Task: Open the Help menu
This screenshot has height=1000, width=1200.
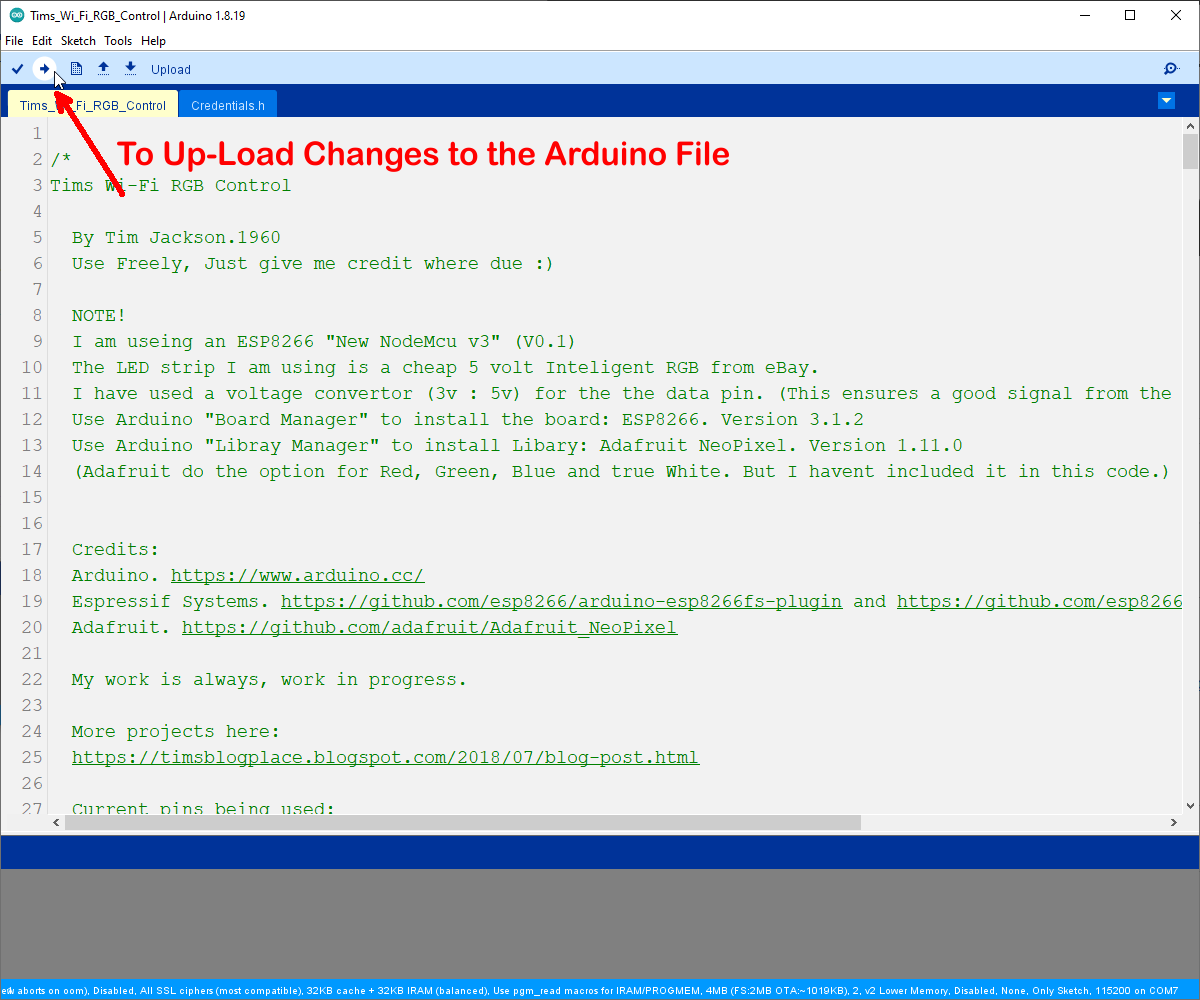Action: point(153,41)
